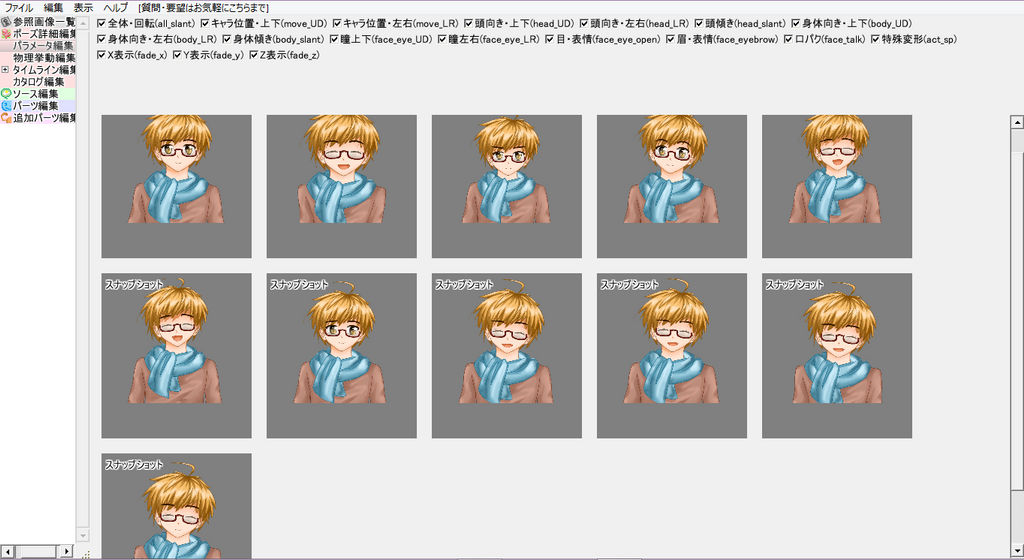Select 物理挙動編集 in the sidebar tree

click(x=44, y=58)
